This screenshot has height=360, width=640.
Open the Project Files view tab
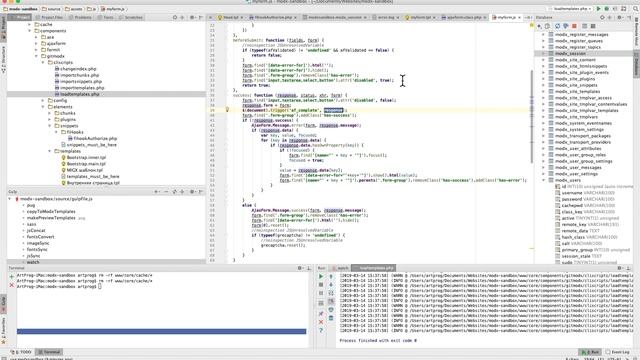click(49, 18)
